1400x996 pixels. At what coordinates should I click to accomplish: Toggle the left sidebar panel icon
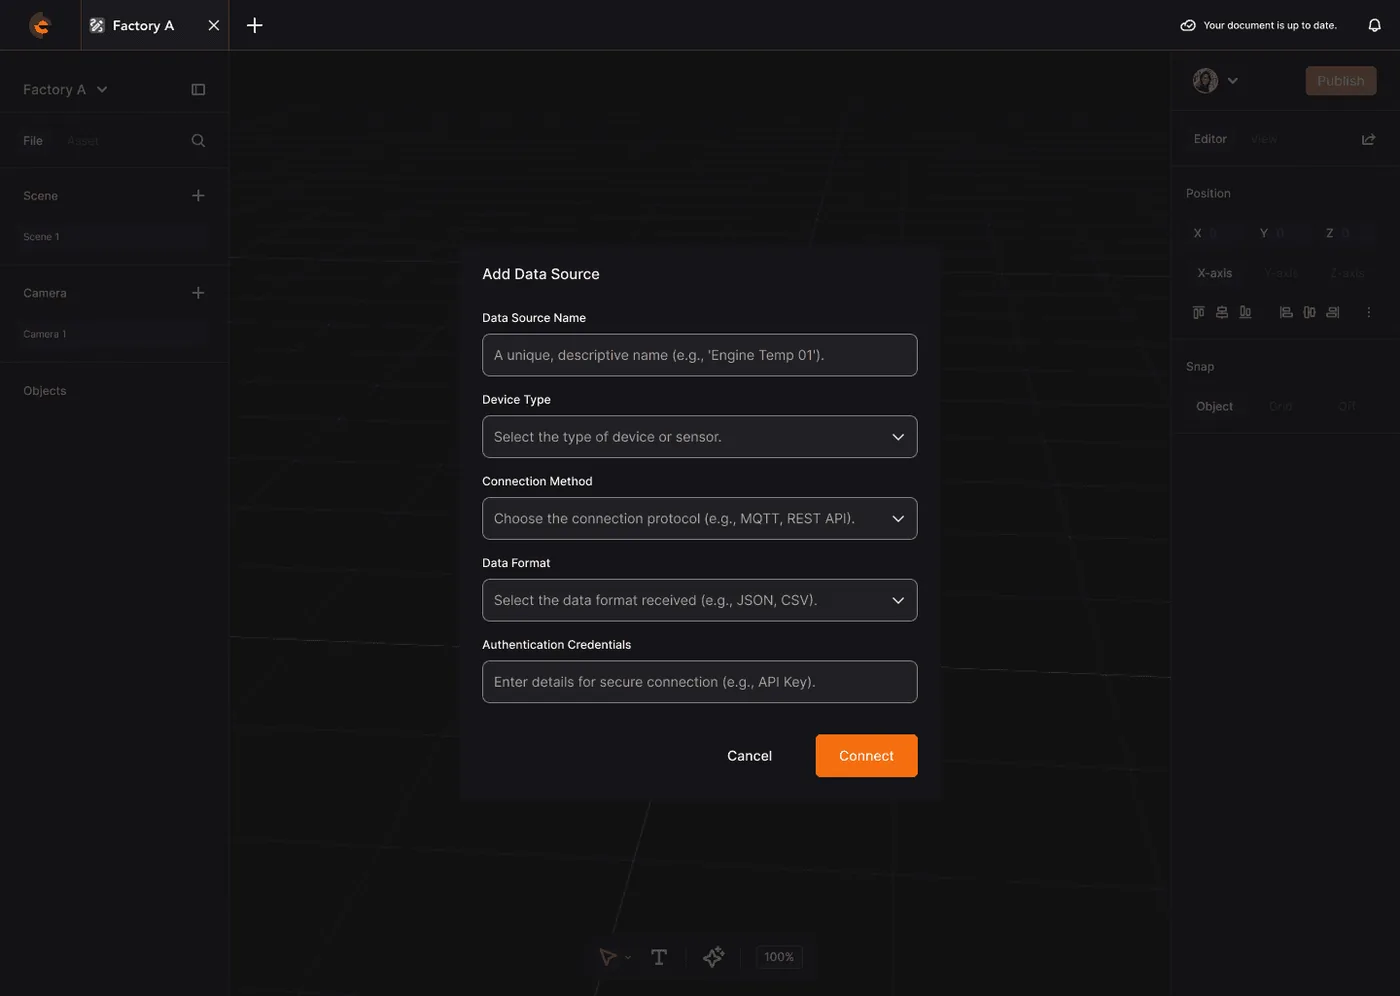[198, 90]
